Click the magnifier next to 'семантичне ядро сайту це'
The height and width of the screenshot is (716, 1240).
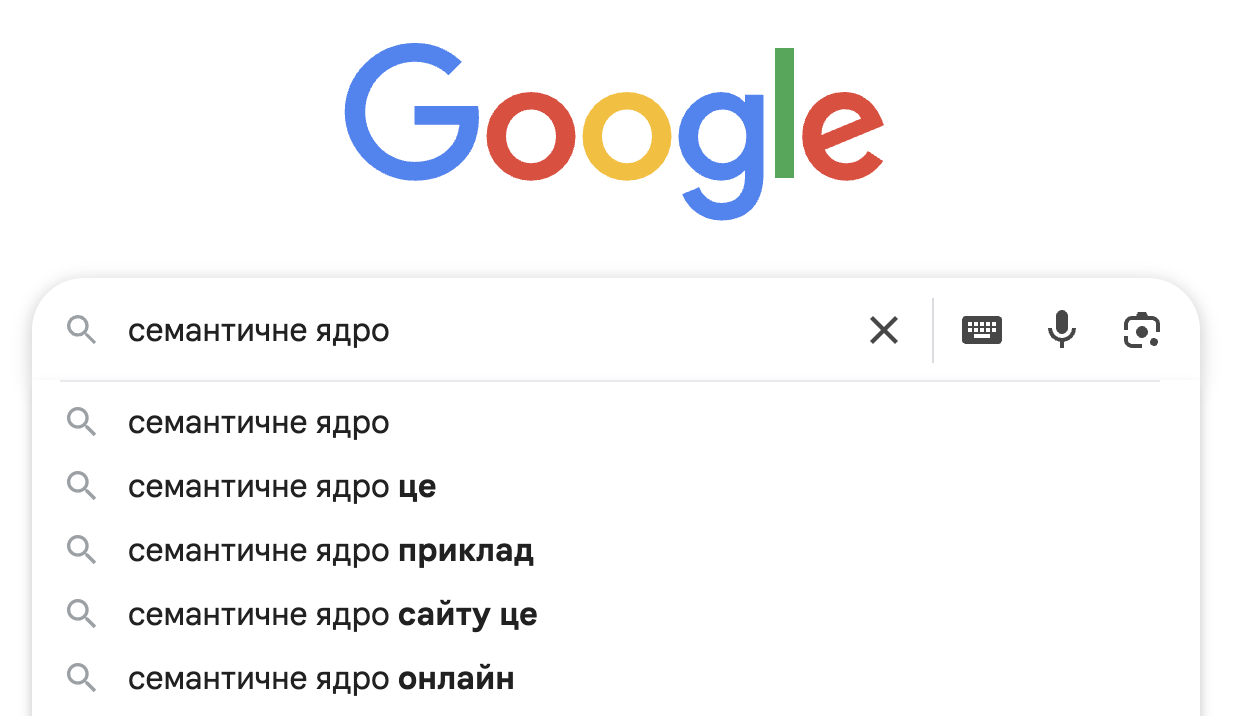tap(82, 614)
